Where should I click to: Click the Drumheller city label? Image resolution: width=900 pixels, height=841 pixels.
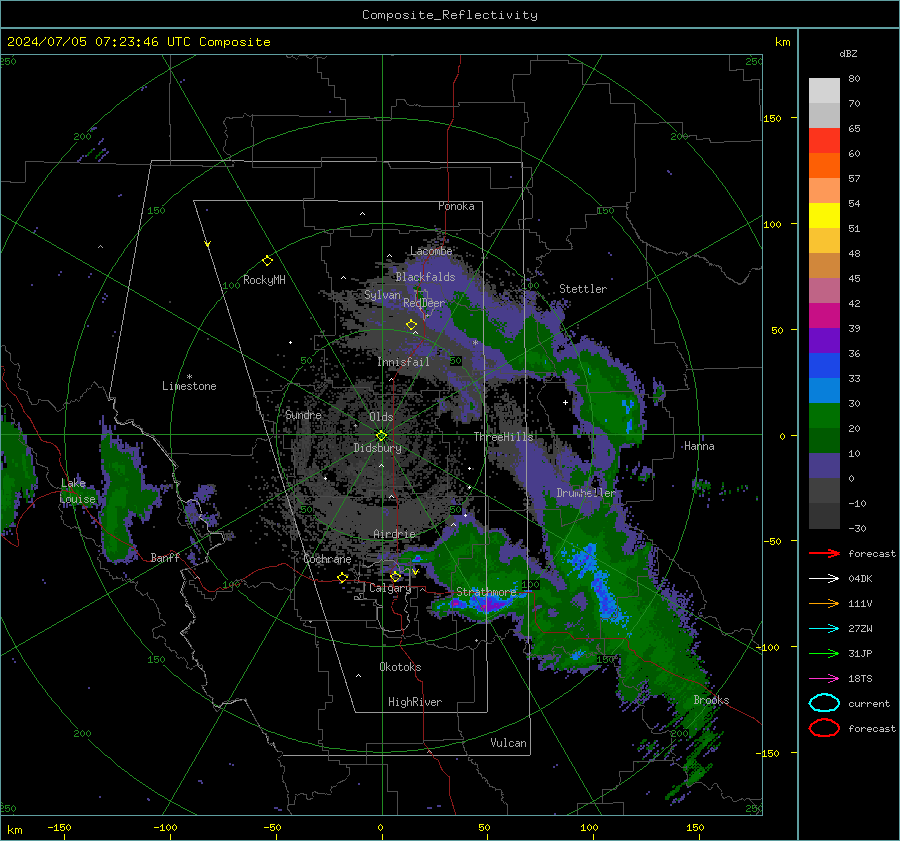point(585,493)
